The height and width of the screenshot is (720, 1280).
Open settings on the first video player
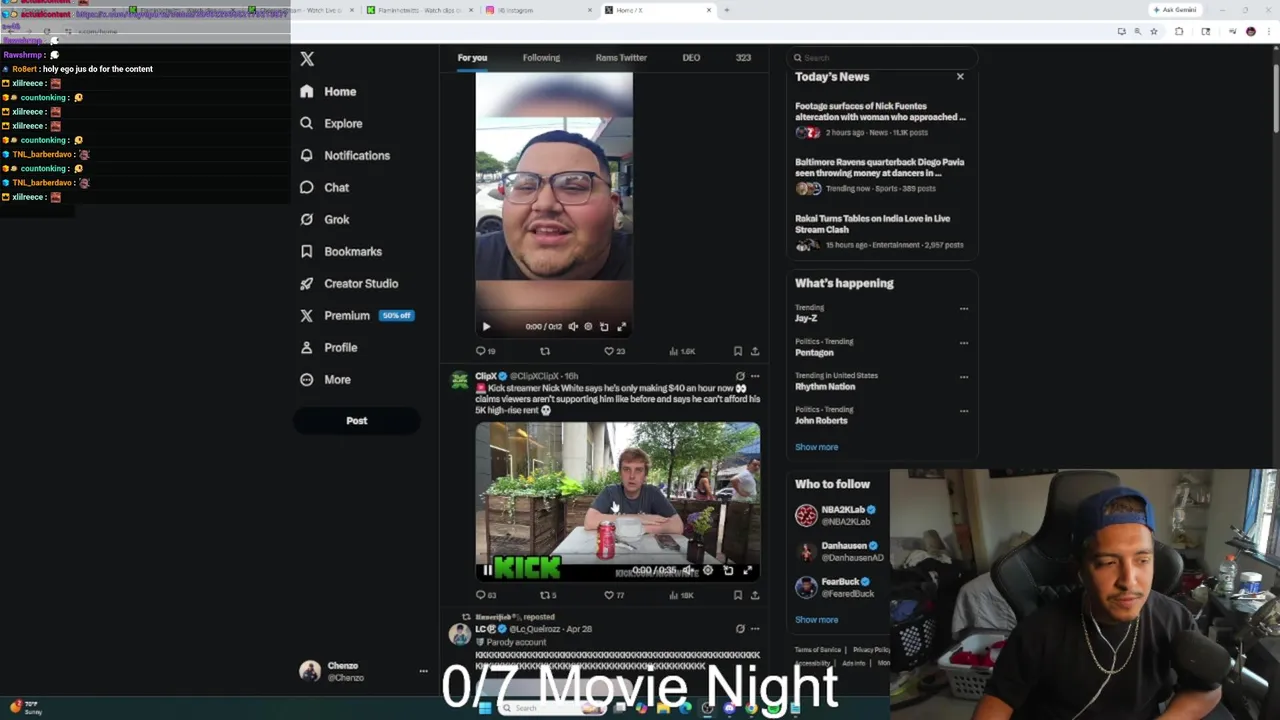pos(588,327)
